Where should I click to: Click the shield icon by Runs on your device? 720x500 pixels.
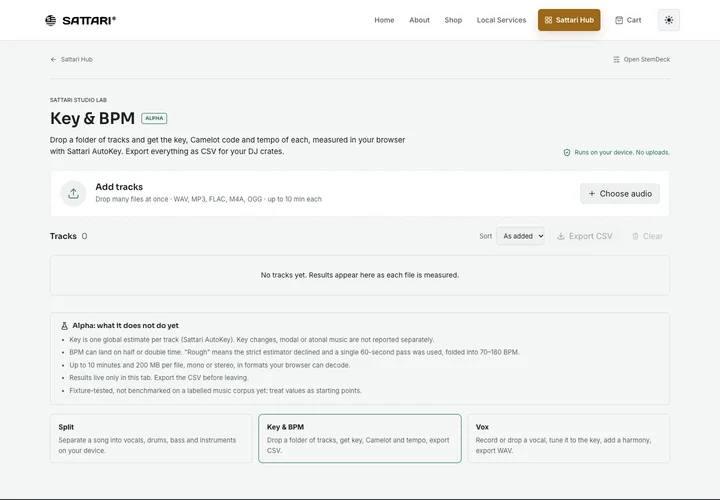coord(567,152)
